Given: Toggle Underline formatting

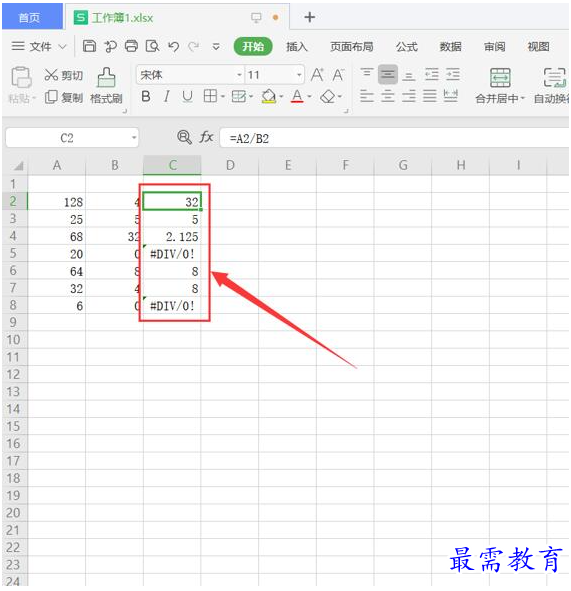Looking at the screenshot, I should coord(187,97).
